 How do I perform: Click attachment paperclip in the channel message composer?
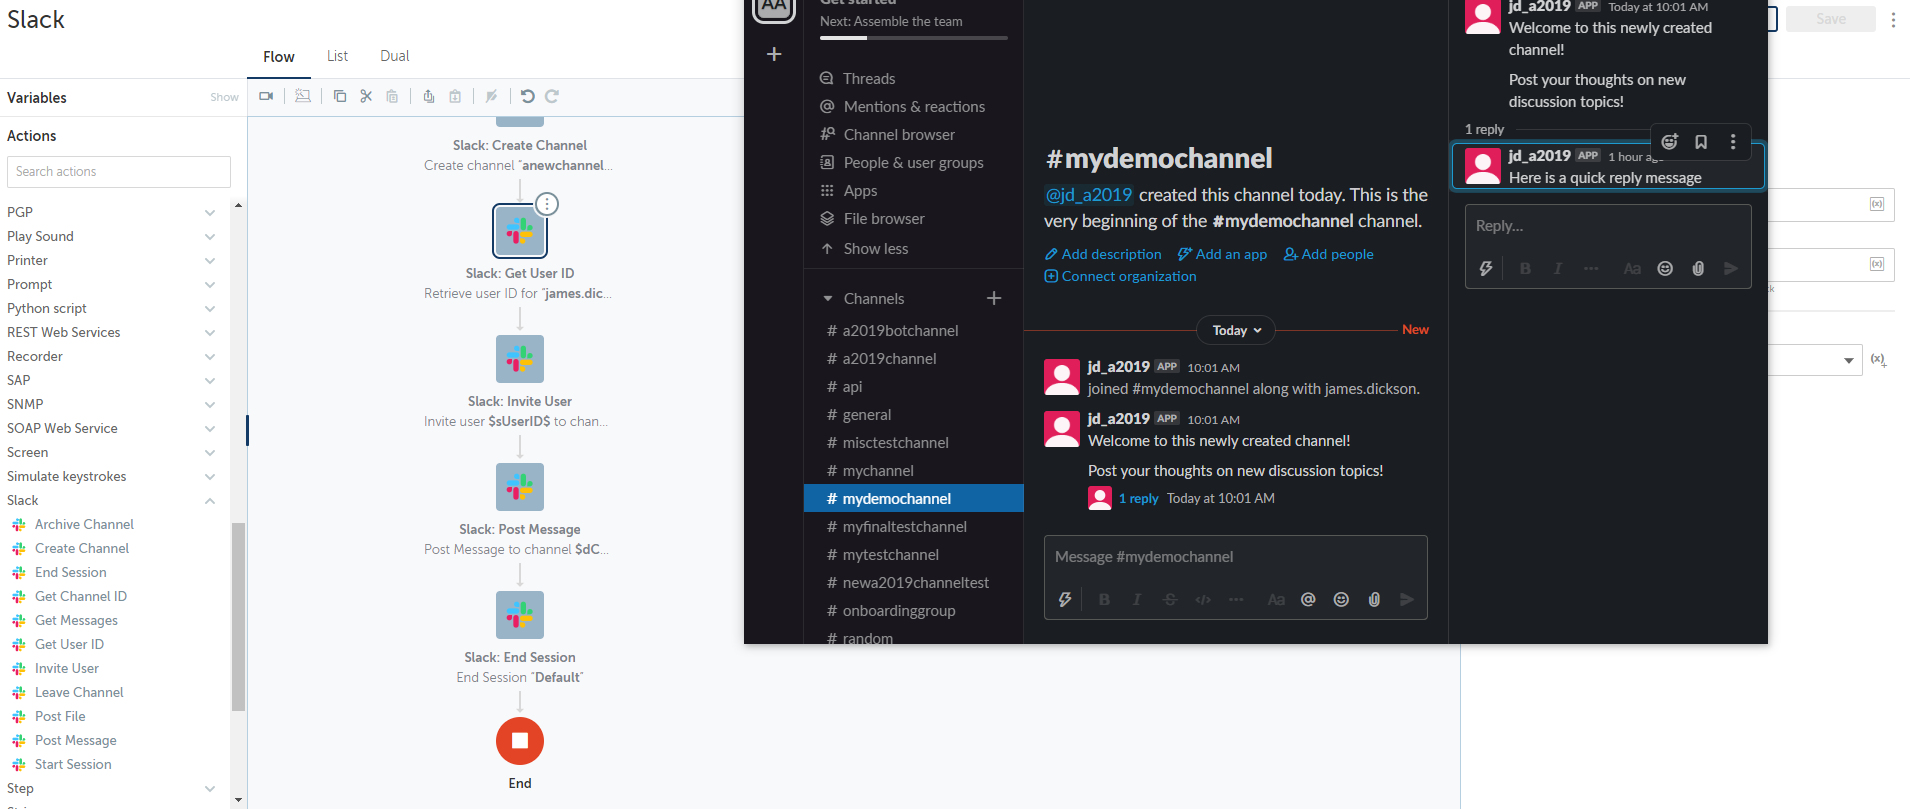tap(1374, 599)
